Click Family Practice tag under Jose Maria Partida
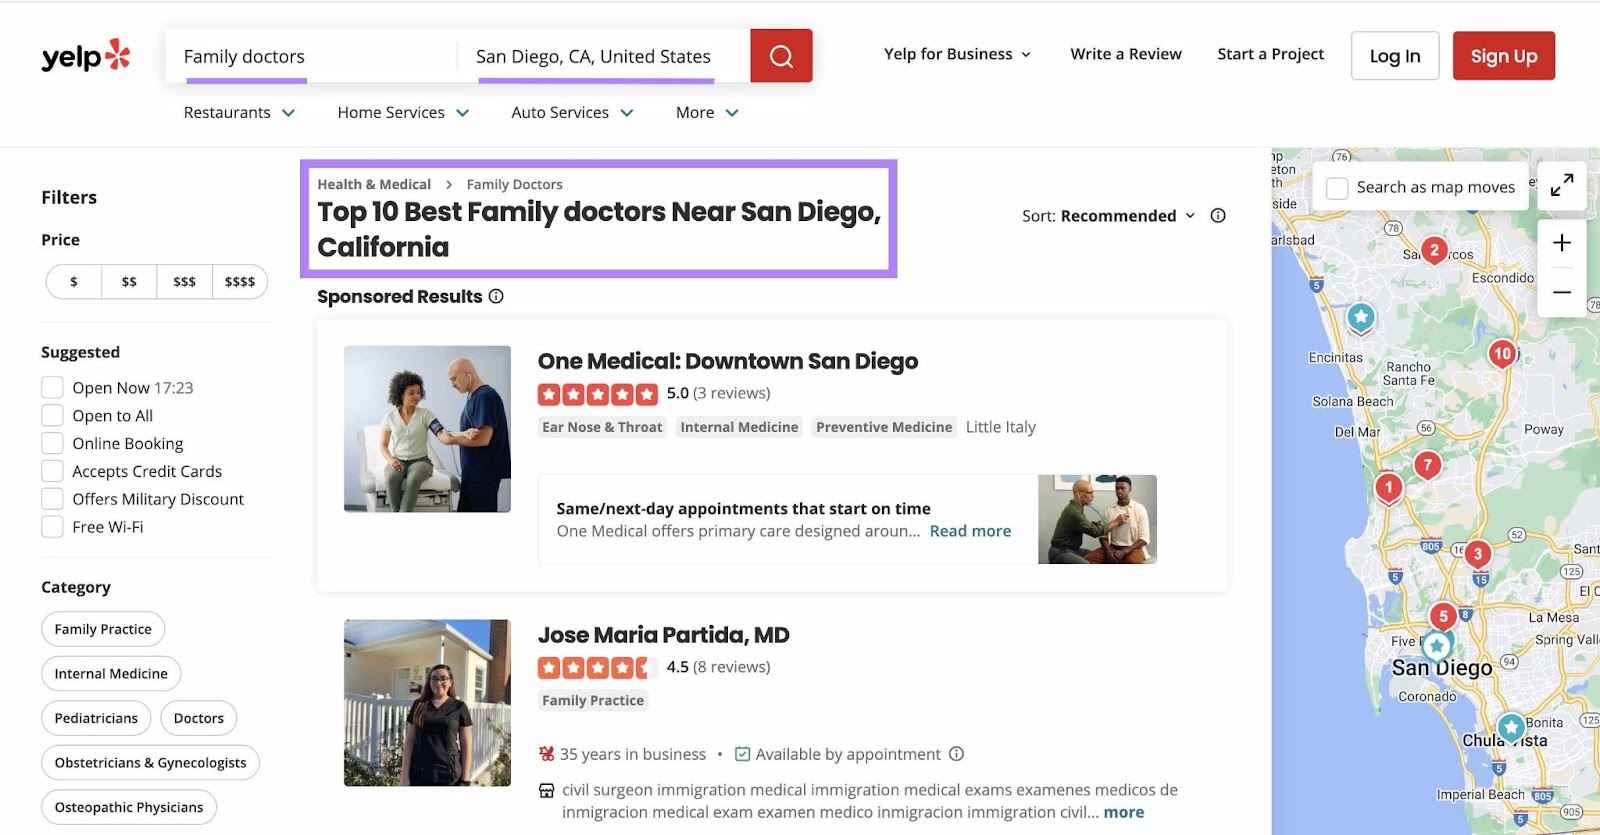The image size is (1600, 835). click(x=593, y=701)
